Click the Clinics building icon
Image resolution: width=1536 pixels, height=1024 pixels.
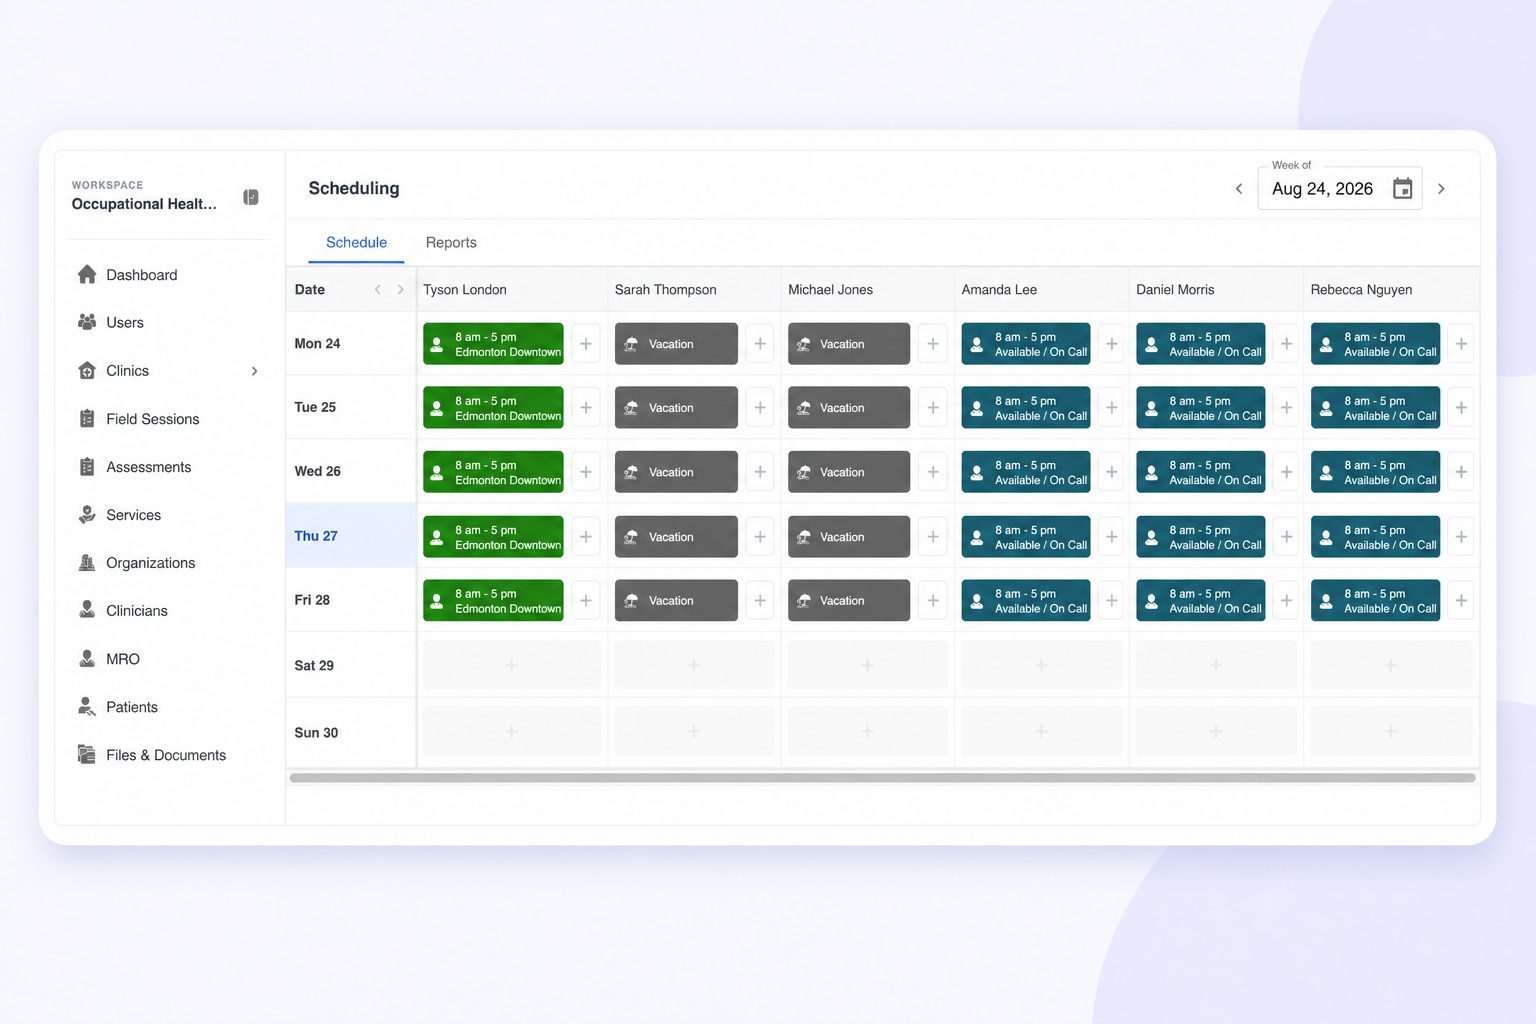click(x=87, y=370)
